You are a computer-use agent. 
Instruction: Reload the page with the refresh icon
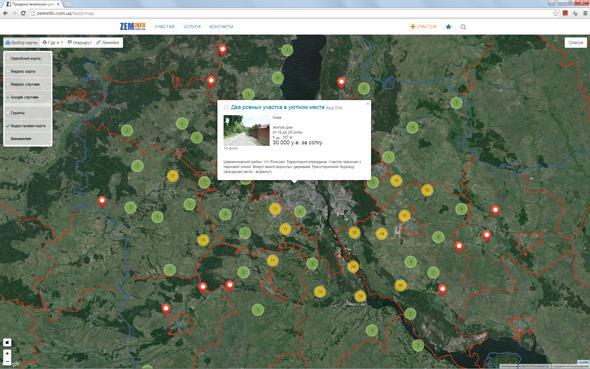23,13
